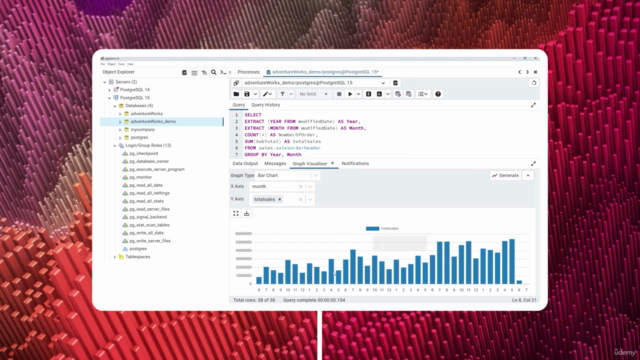Open the Graph Type Bar Chart dropdown
The height and width of the screenshot is (360, 640).
click(x=316, y=176)
